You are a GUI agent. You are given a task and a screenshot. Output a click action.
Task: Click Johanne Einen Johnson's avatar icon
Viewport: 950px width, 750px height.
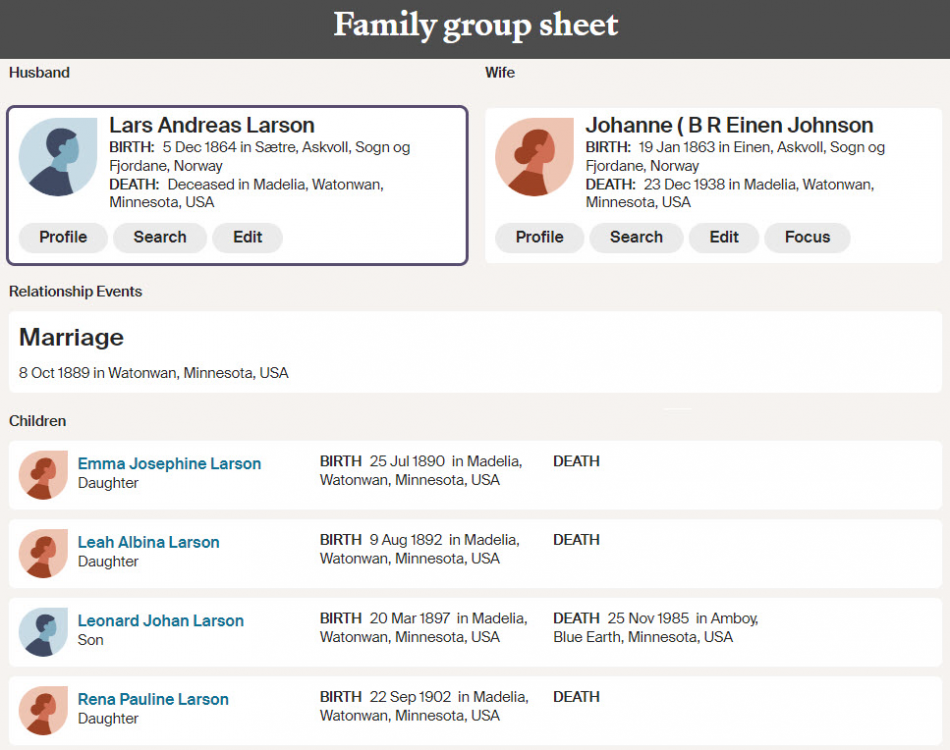point(534,157)
